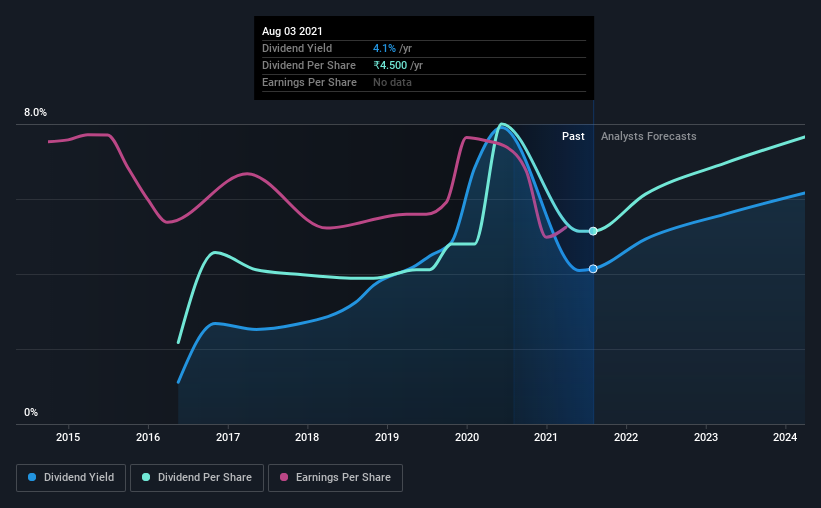The width and height of the screenshot is (821, 508).
Task: Click the 2017 x-axis label
Action: (228, 437)
